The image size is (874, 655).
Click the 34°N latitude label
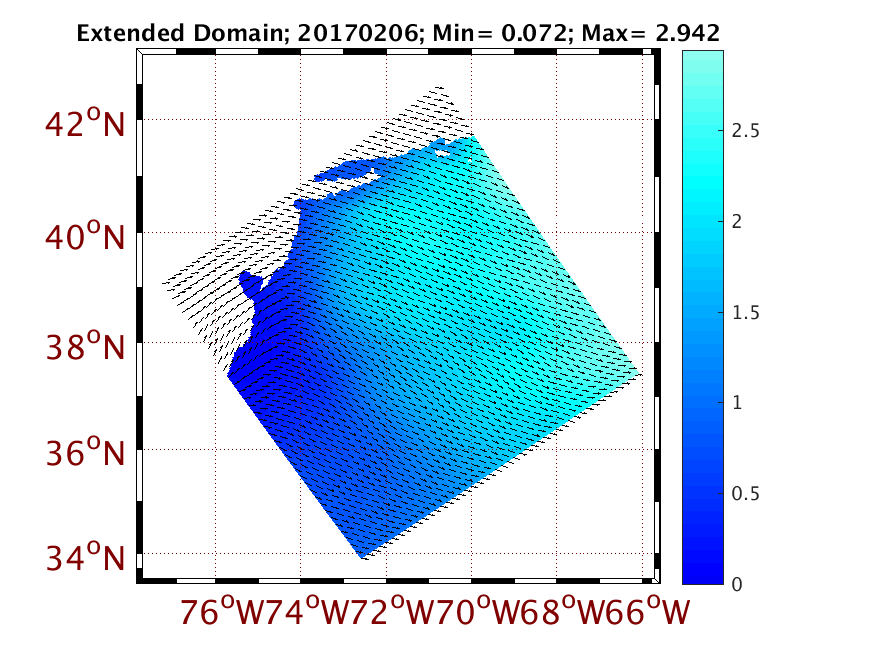pyautogui.click(x=84, y=557)
